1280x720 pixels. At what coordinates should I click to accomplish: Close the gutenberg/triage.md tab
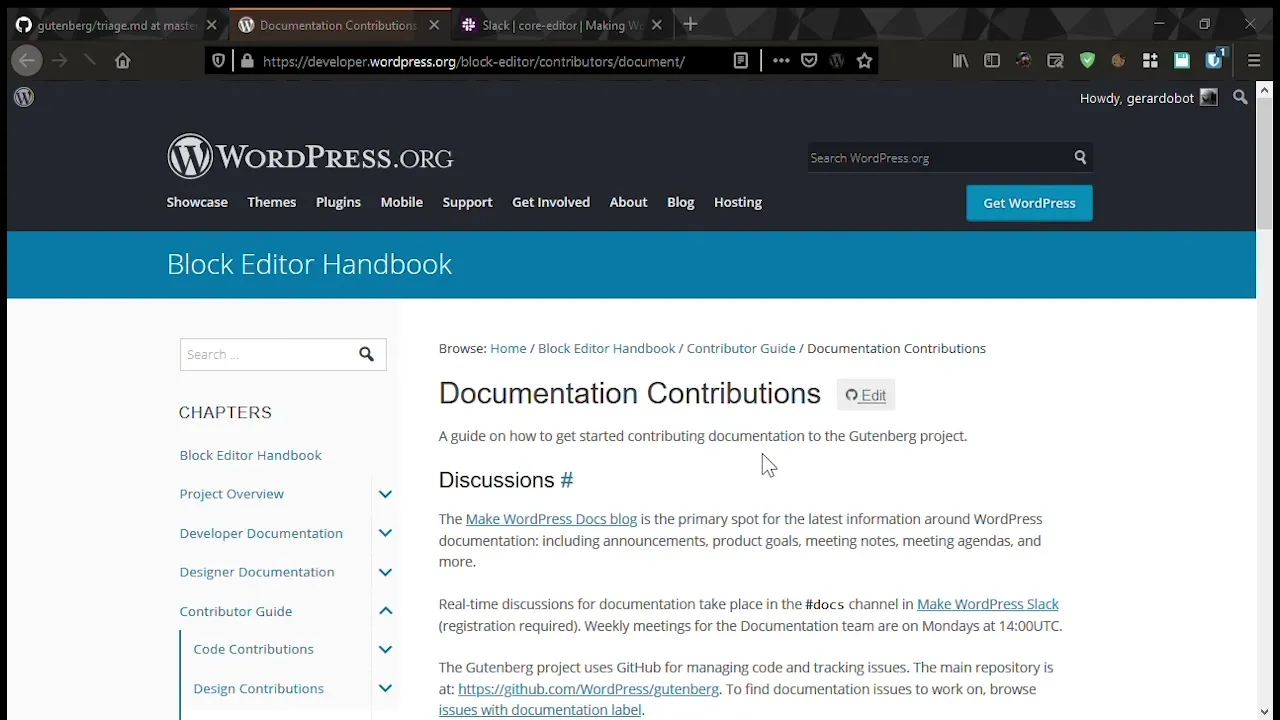210,25
